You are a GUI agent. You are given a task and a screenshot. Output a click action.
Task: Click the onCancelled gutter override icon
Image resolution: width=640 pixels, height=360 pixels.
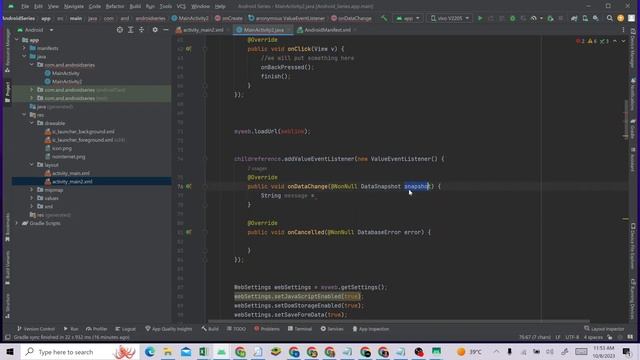click(x=189, y=232)
